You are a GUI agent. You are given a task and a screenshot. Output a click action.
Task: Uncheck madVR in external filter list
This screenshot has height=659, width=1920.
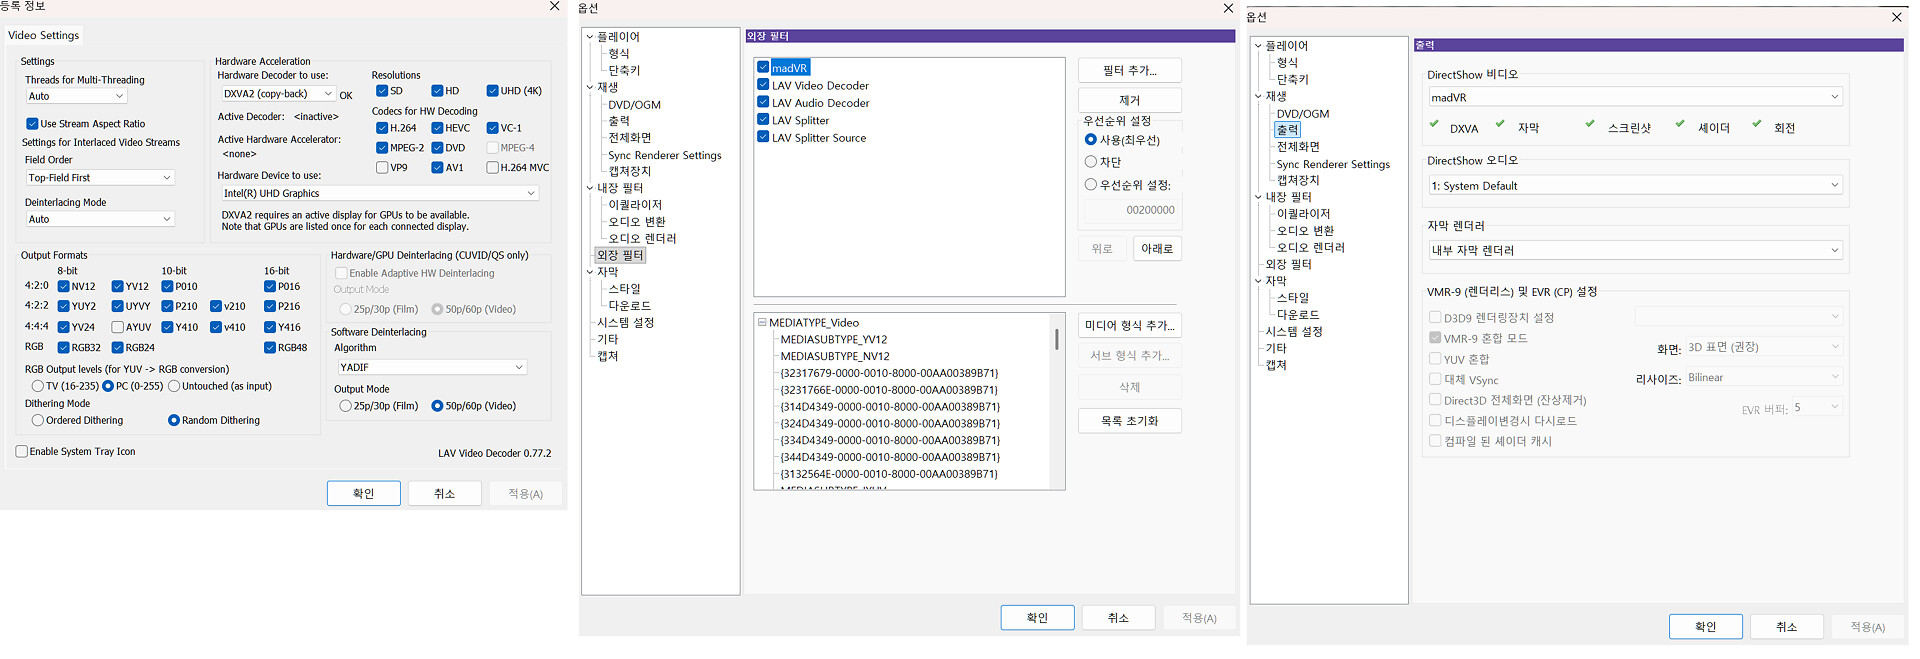pos(763,67)
